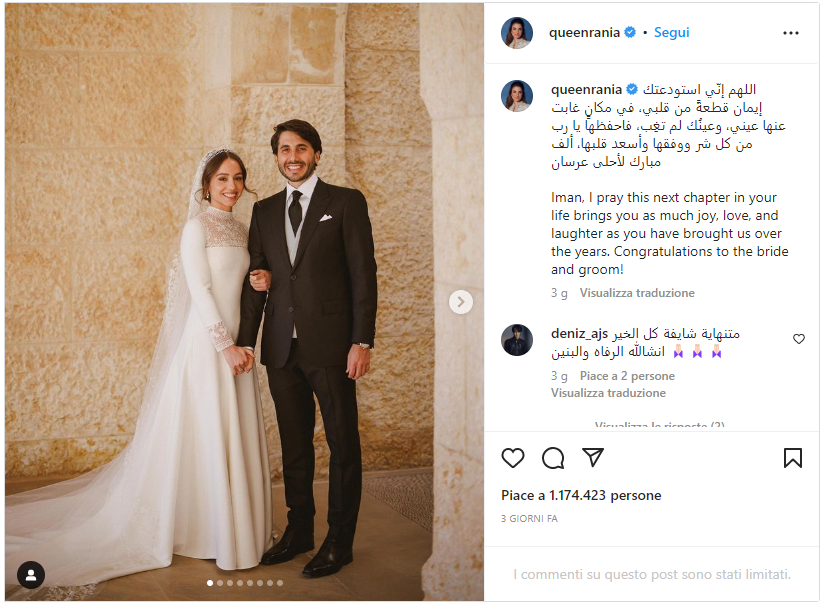Open queenrania username link in header
827x609 pixels.
click(584, 33)
